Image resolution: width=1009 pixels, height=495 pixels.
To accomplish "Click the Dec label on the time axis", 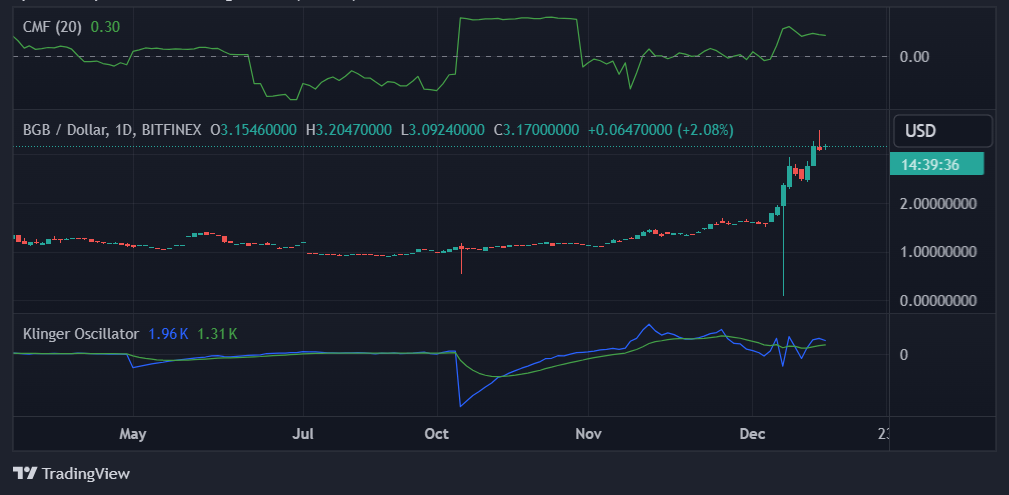I will click(x=752, y=434).
